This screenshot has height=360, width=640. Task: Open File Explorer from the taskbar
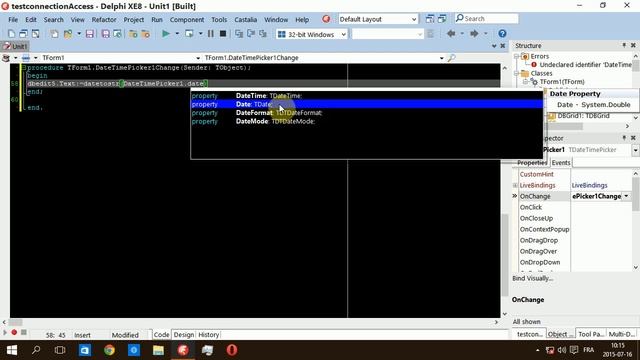pos(158,350)
